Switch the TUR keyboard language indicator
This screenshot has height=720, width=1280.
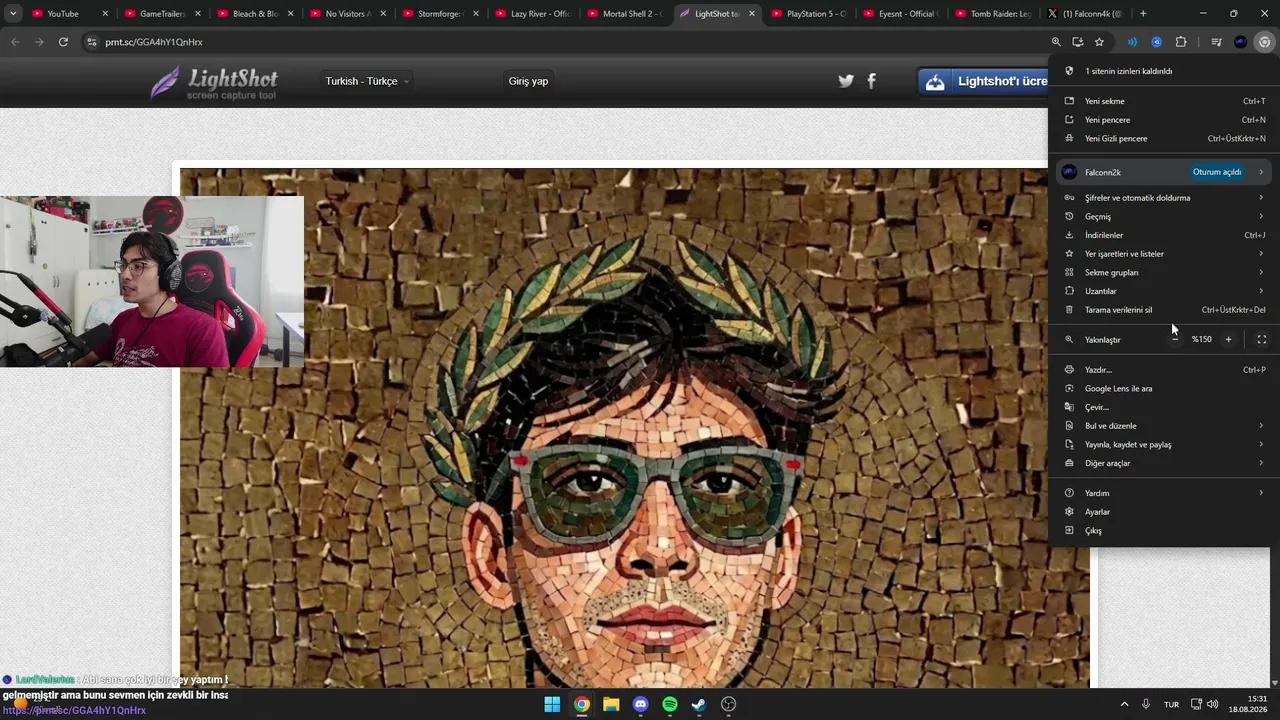pos(1171,704)
